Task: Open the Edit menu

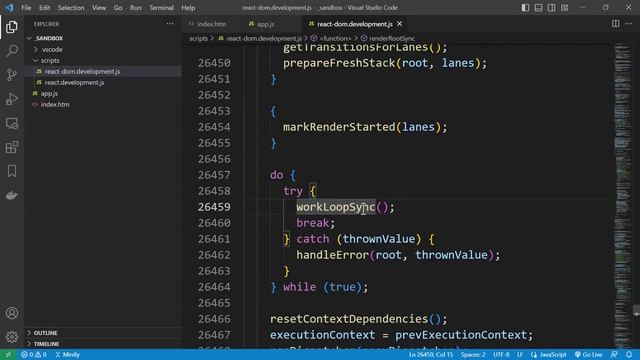Action: pos(44,8)
